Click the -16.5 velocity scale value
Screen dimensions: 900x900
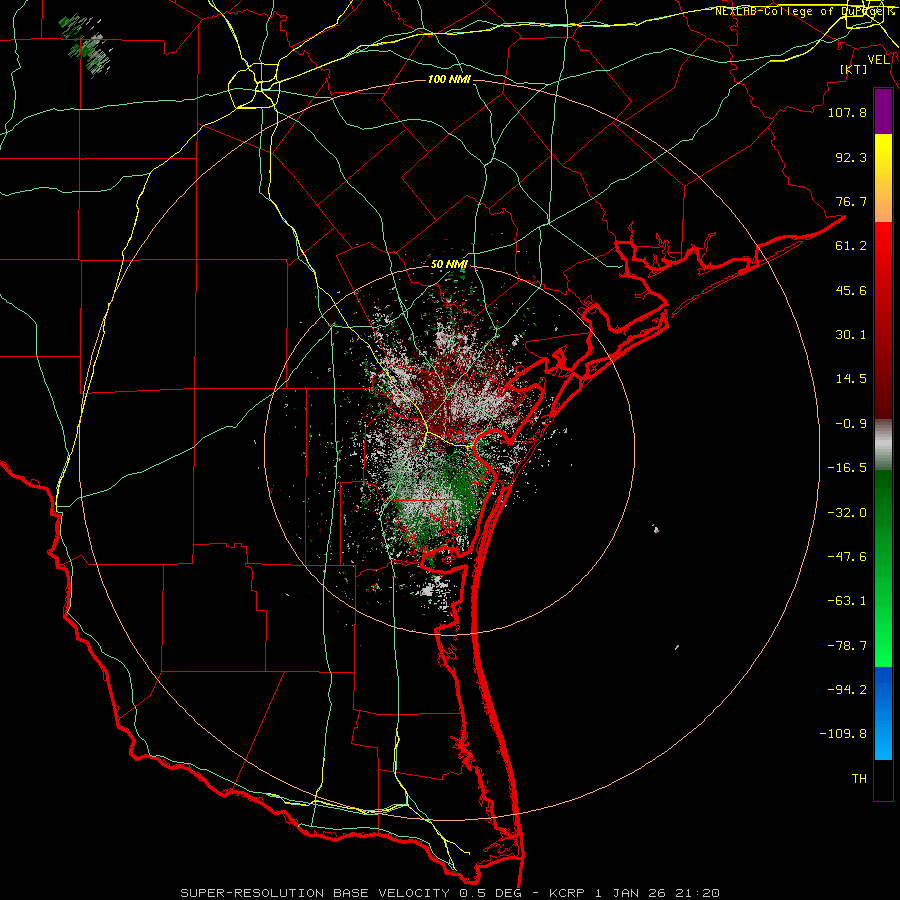point(847,468)
